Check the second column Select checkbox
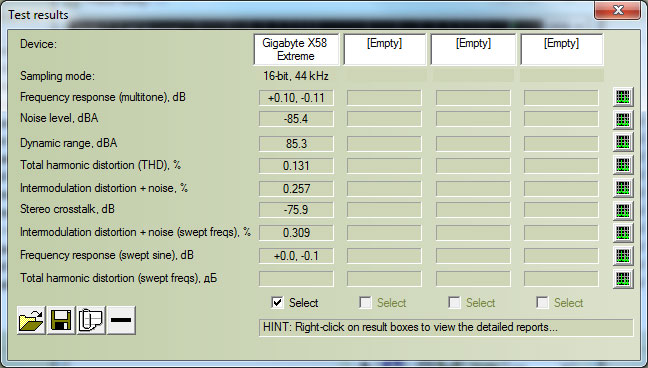648x368 pixels. point(365,303)
